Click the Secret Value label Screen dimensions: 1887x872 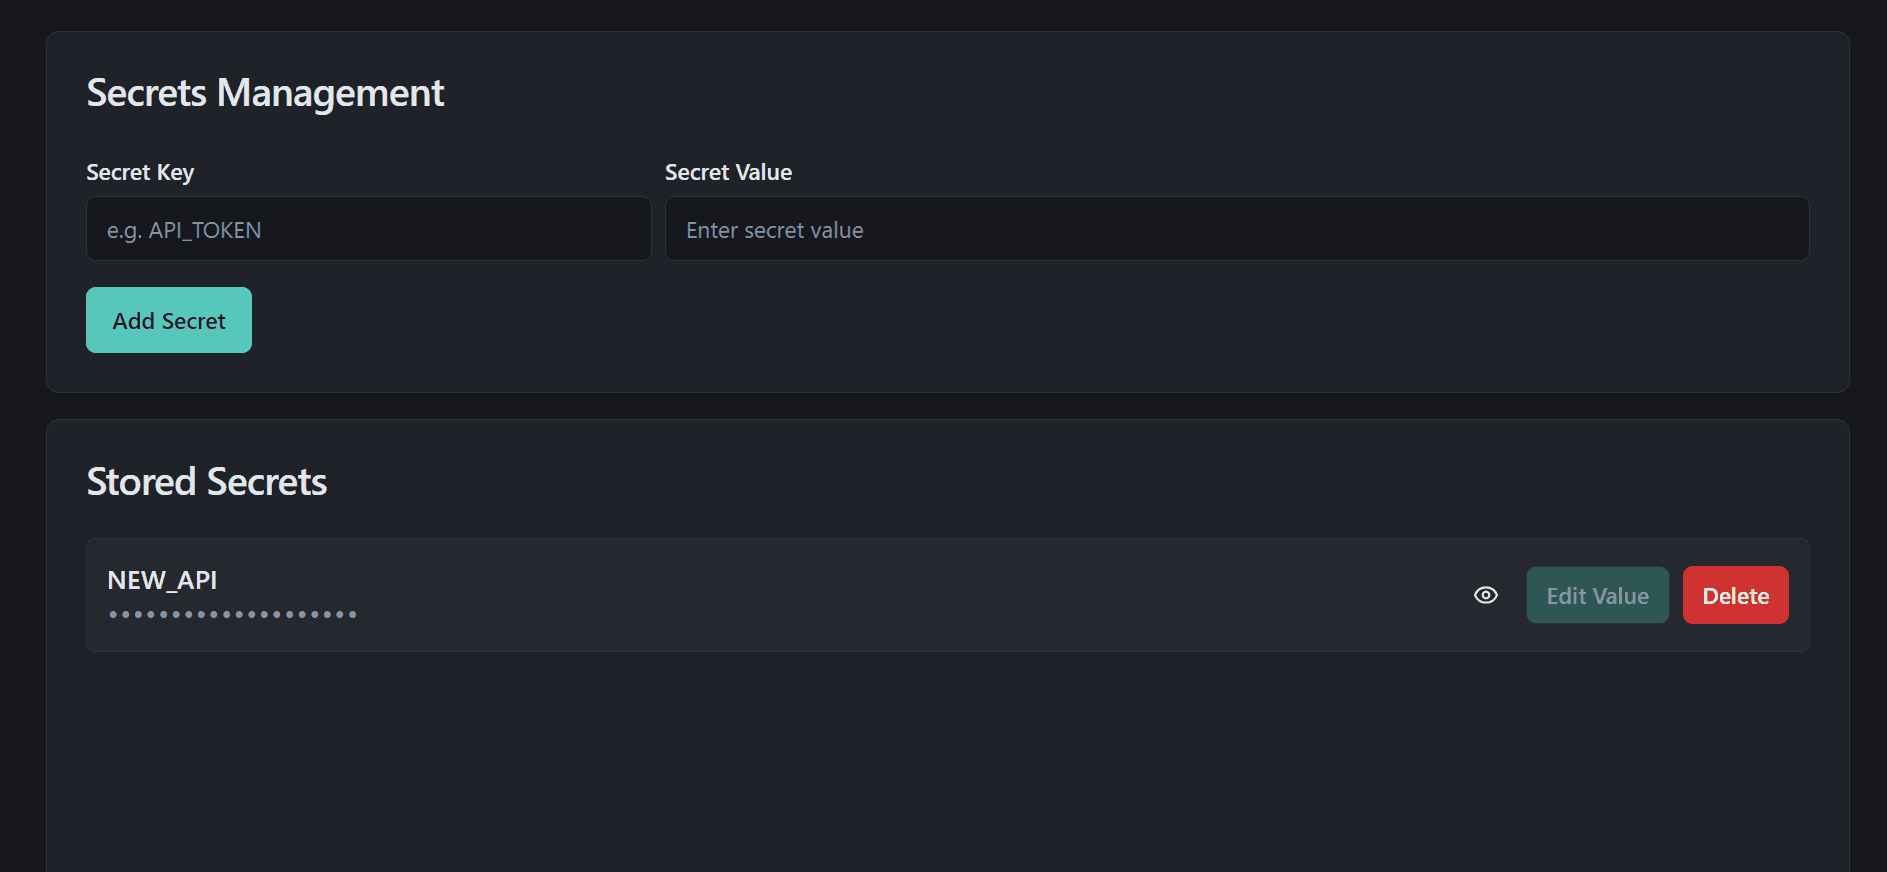pos(728,172)
